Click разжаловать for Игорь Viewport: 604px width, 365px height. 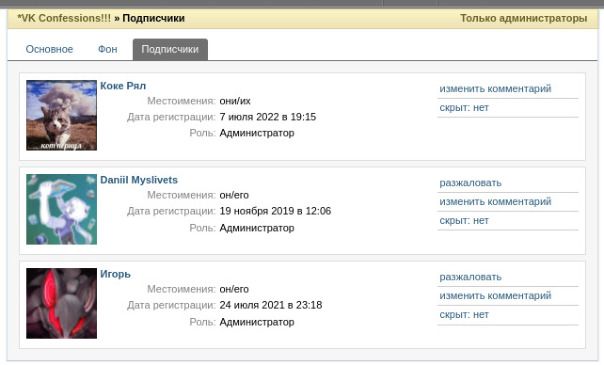[470, 277]
